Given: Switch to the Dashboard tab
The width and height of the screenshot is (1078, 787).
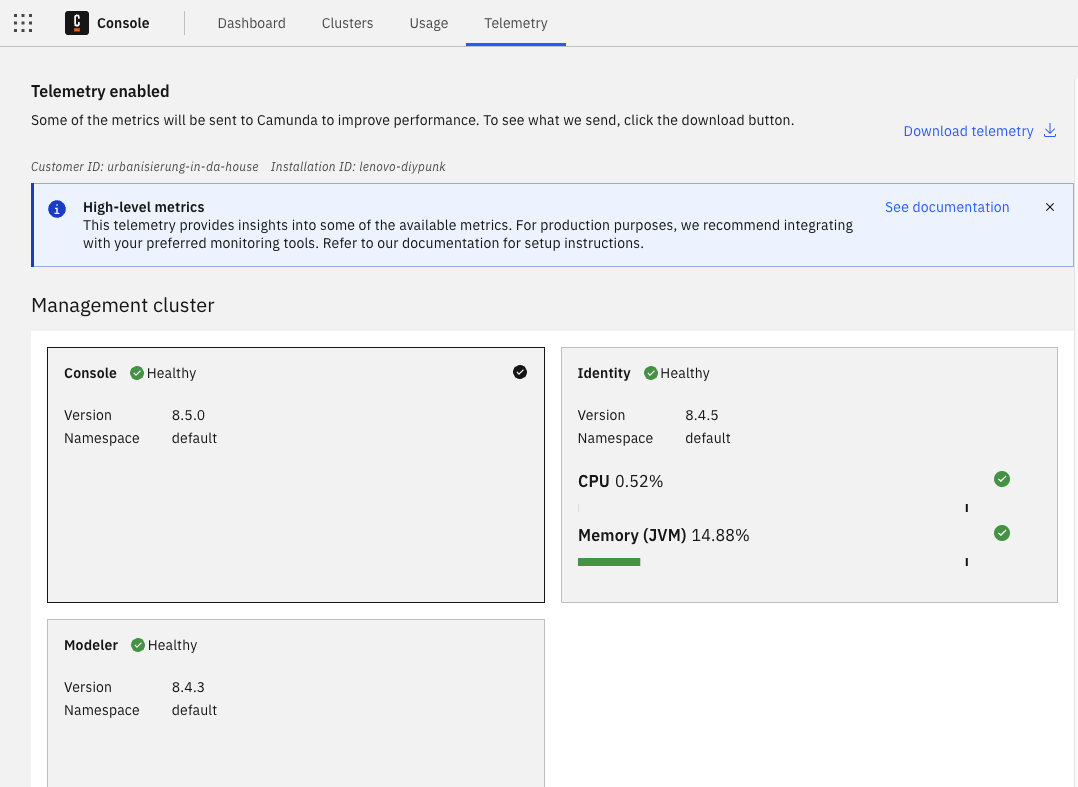Looking at the screenshot, I should point(251,23).
